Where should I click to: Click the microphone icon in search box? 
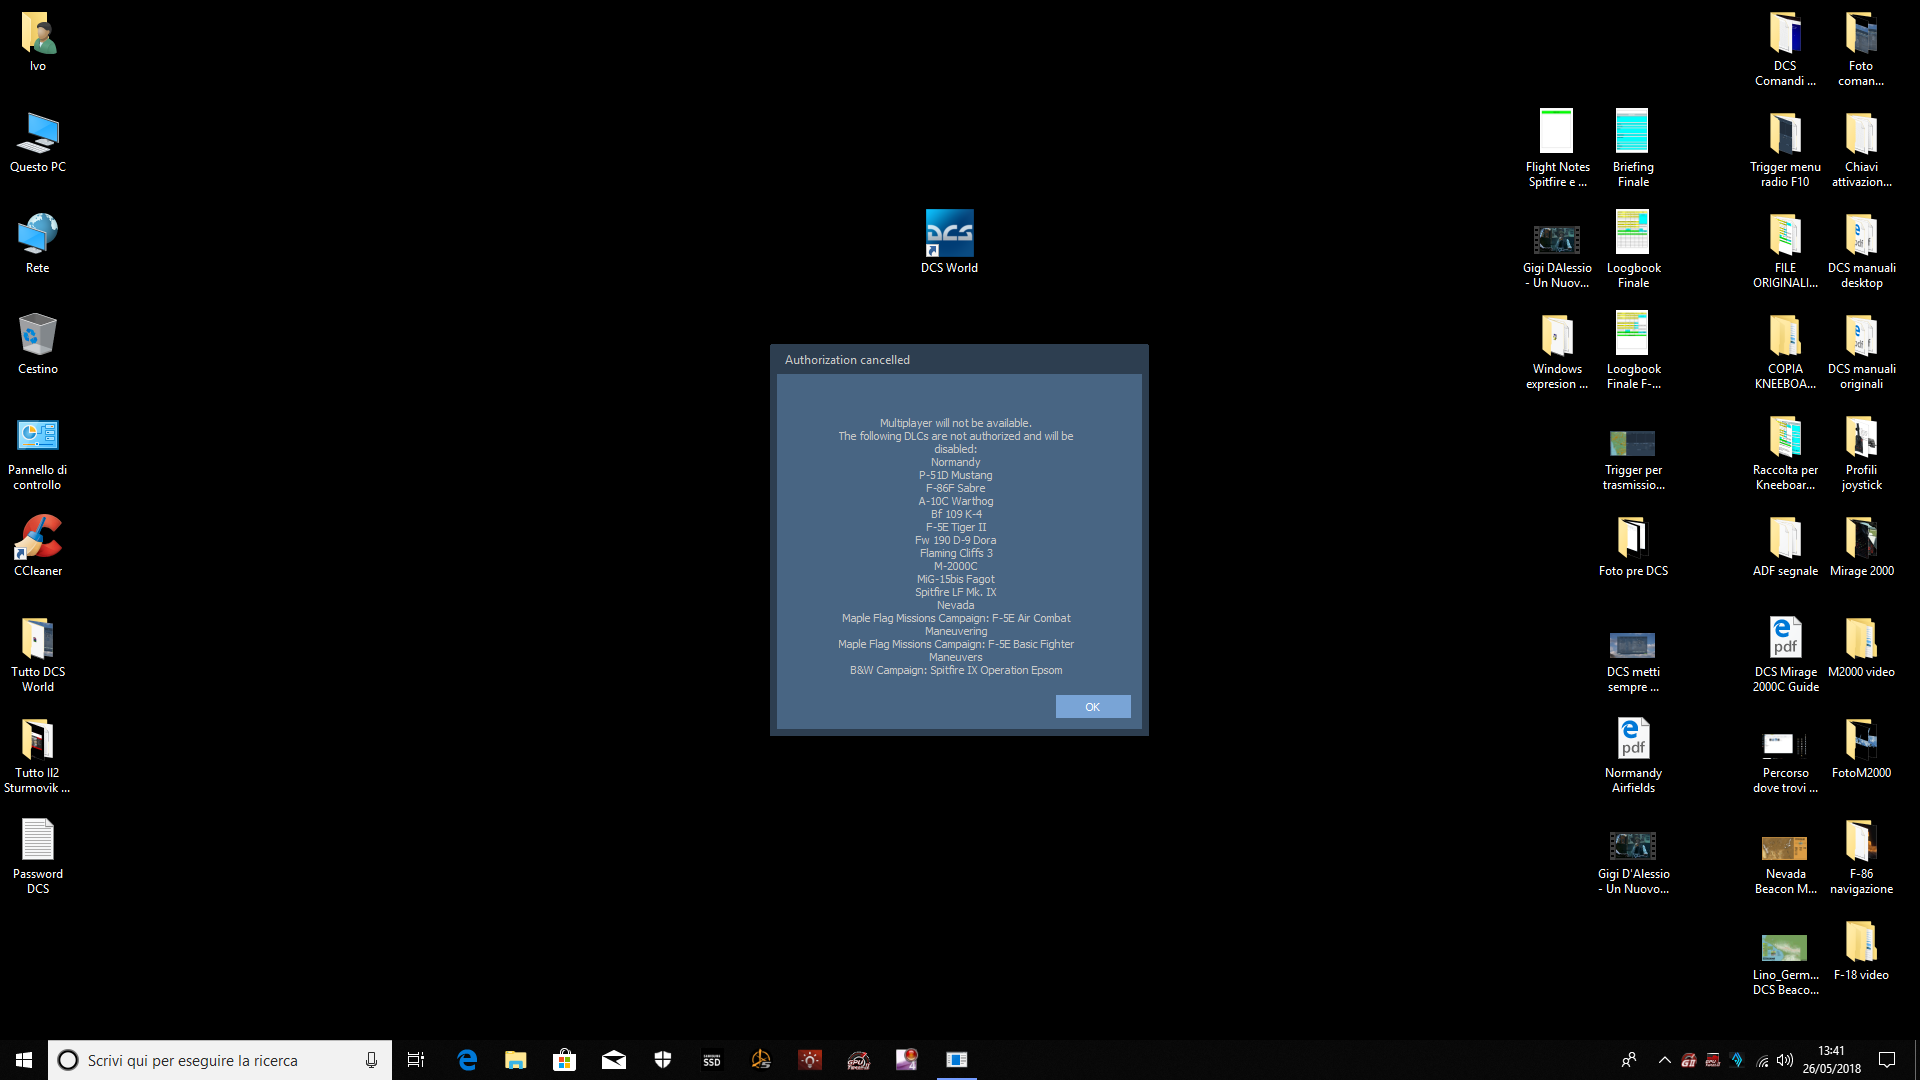coord(371,1060)
